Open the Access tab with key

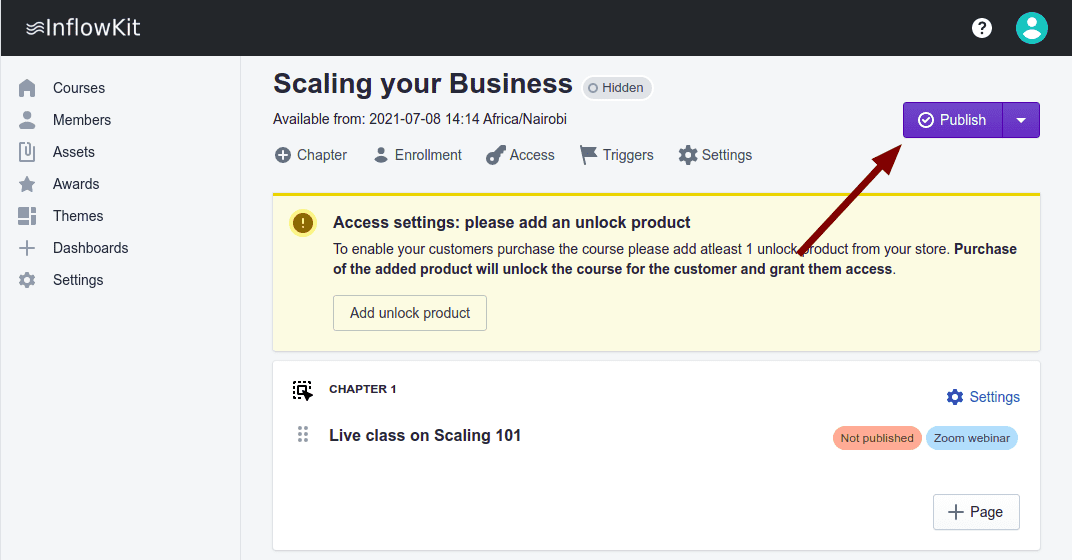pos(520,155)
